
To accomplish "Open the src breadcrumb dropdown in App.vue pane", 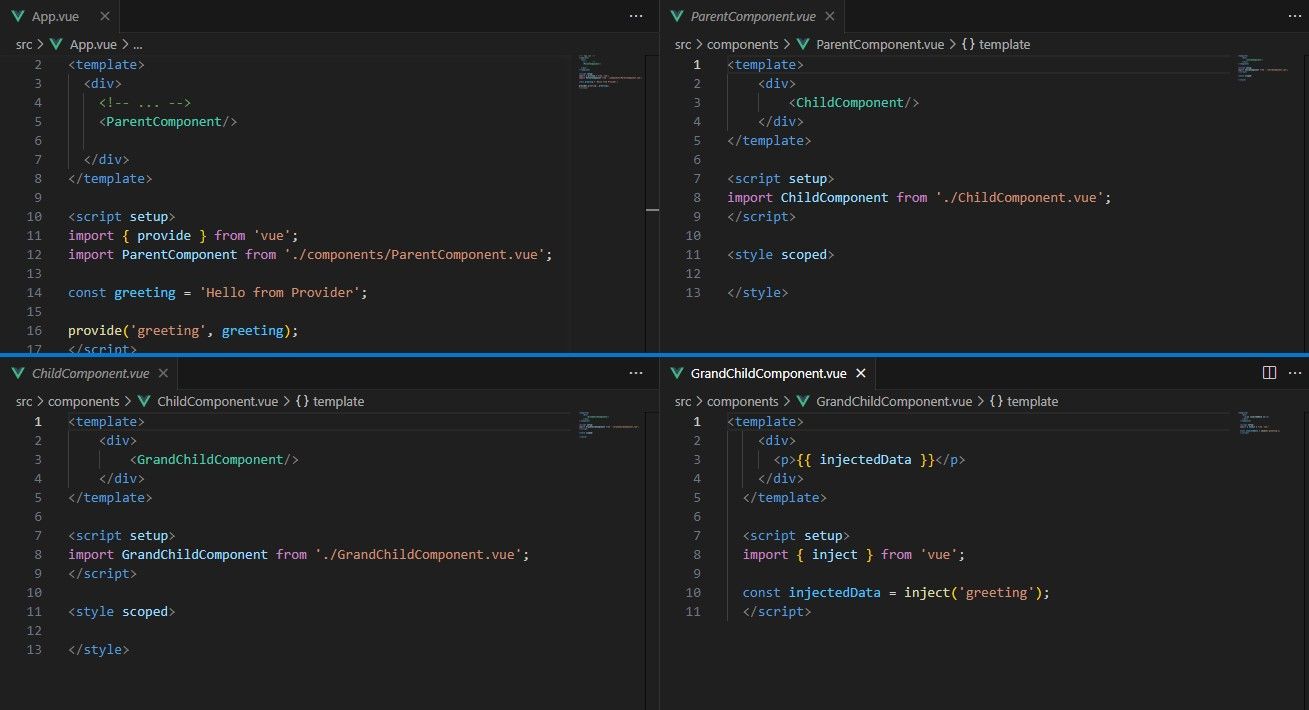I will pyautogui.click(x=22, y=44).
